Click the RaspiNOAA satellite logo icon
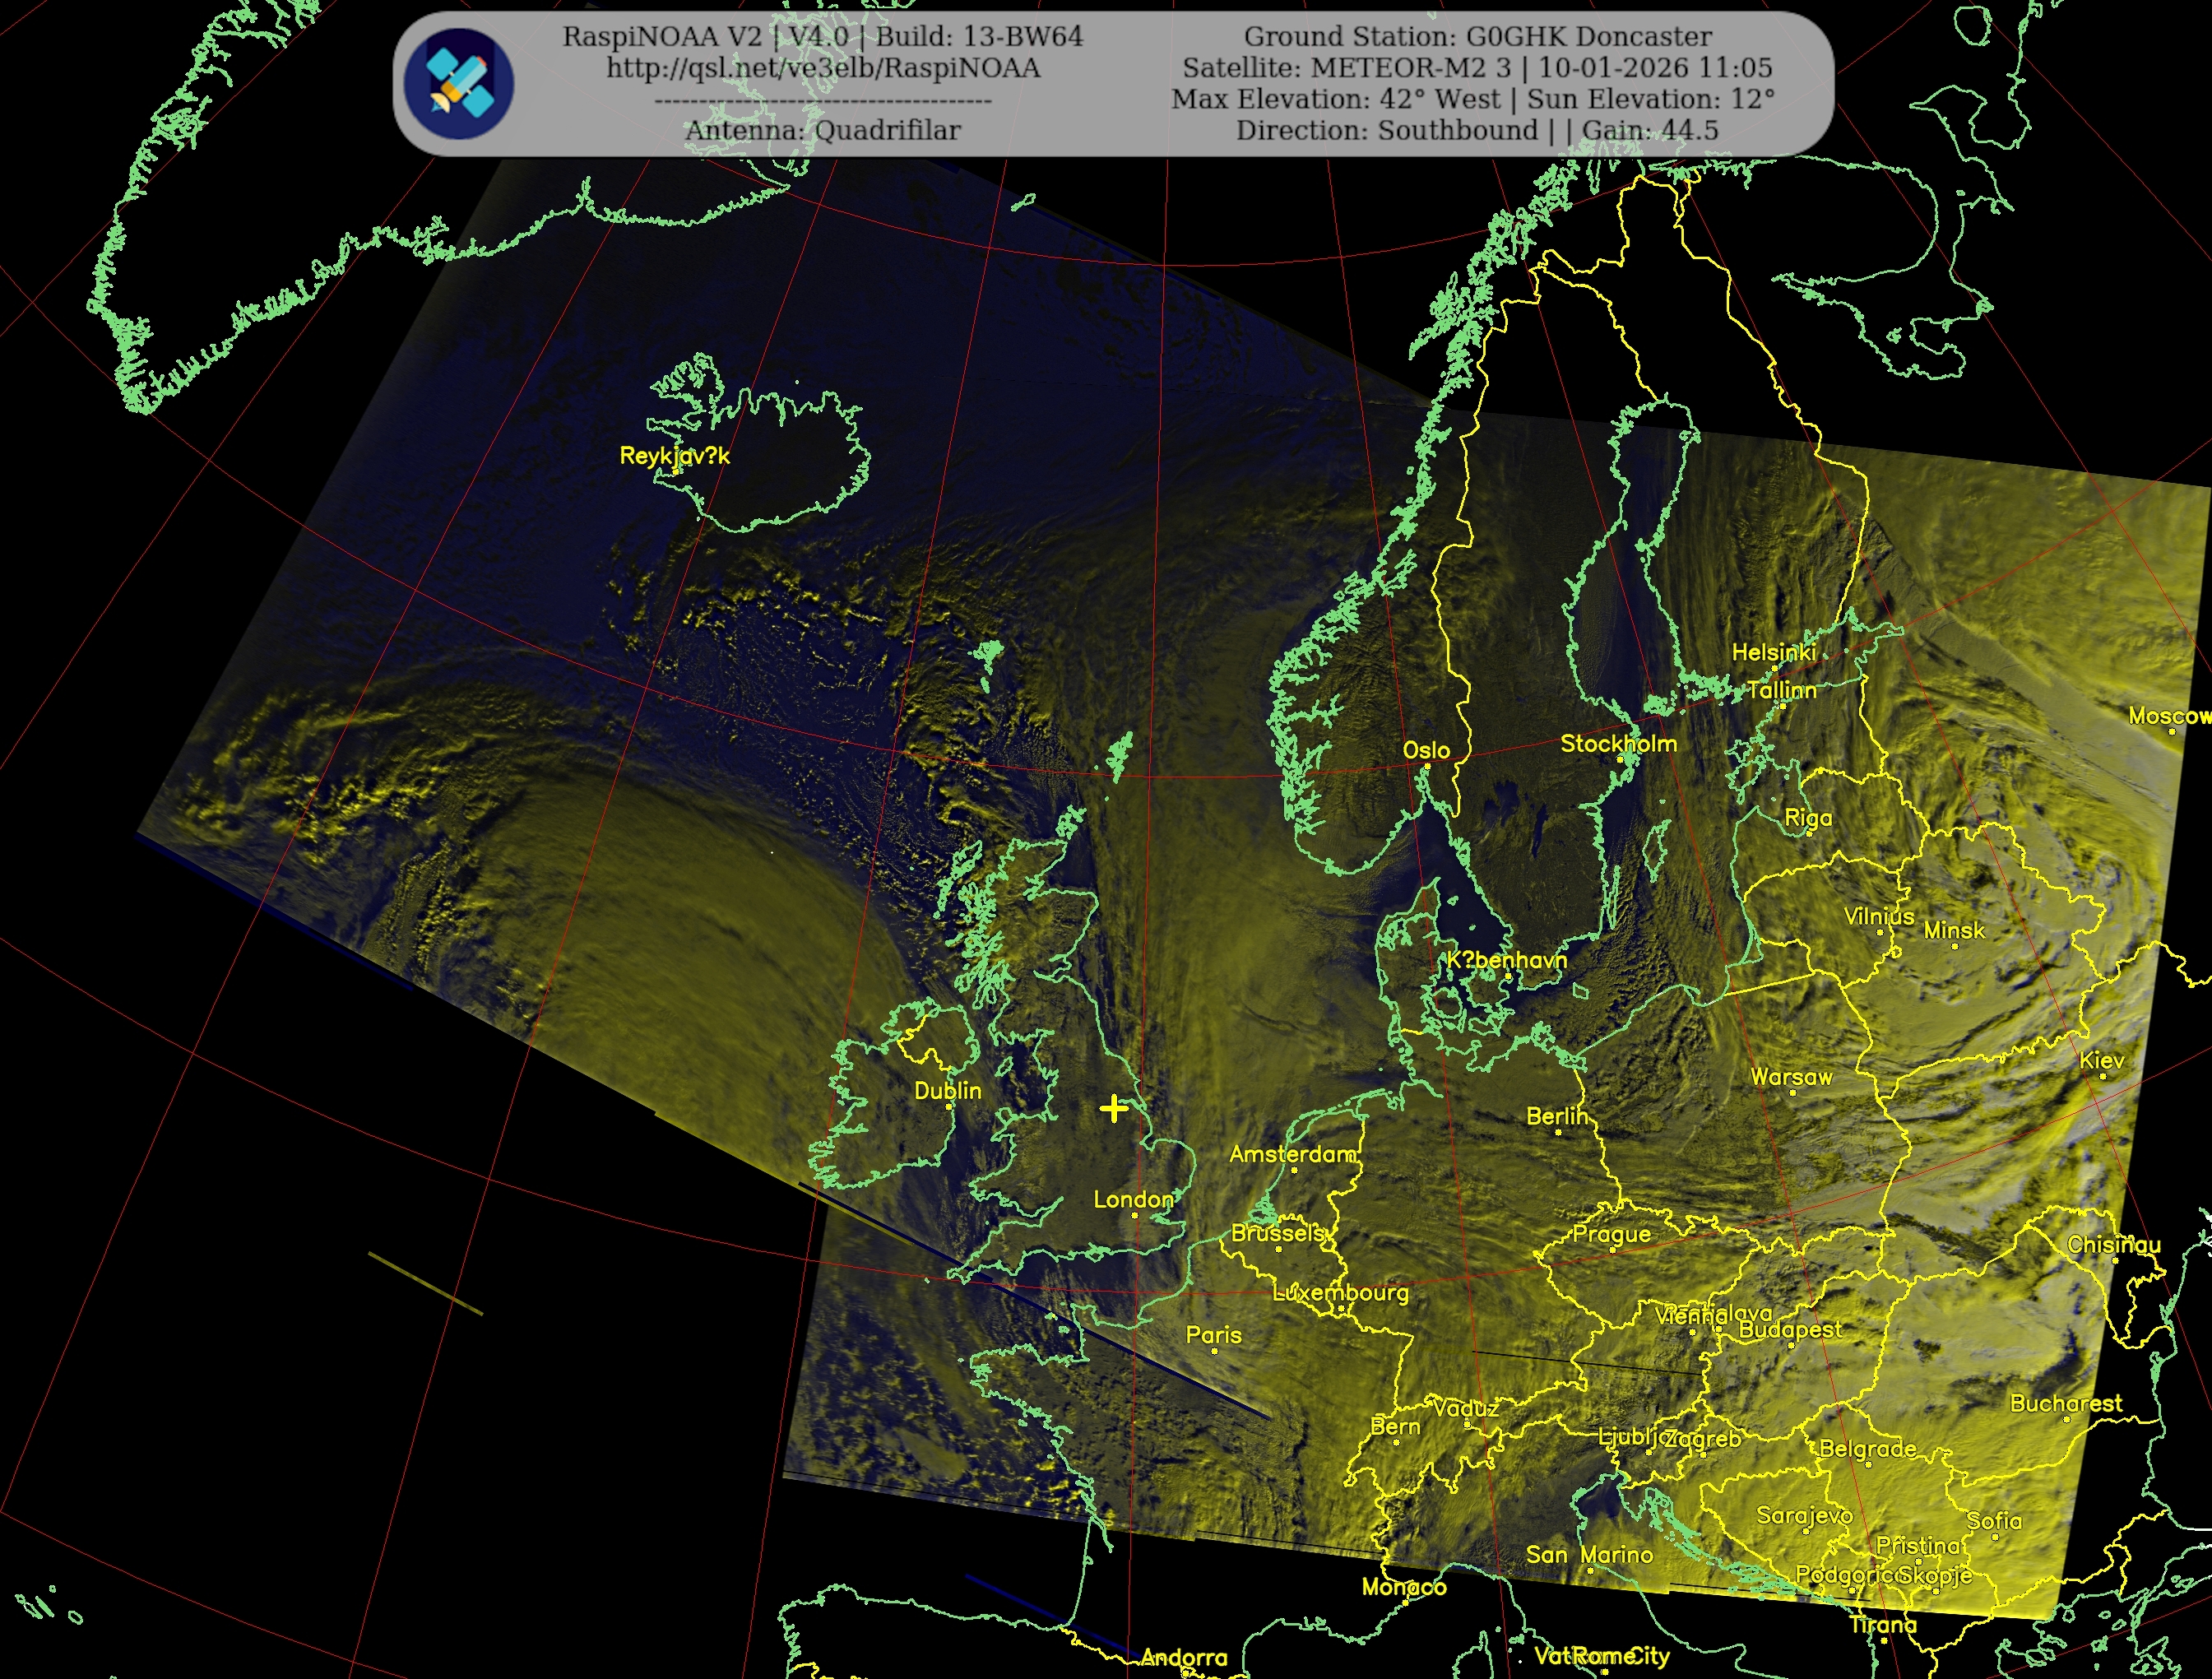This screenshot has width=2212, height=1679. coord(459,84)
